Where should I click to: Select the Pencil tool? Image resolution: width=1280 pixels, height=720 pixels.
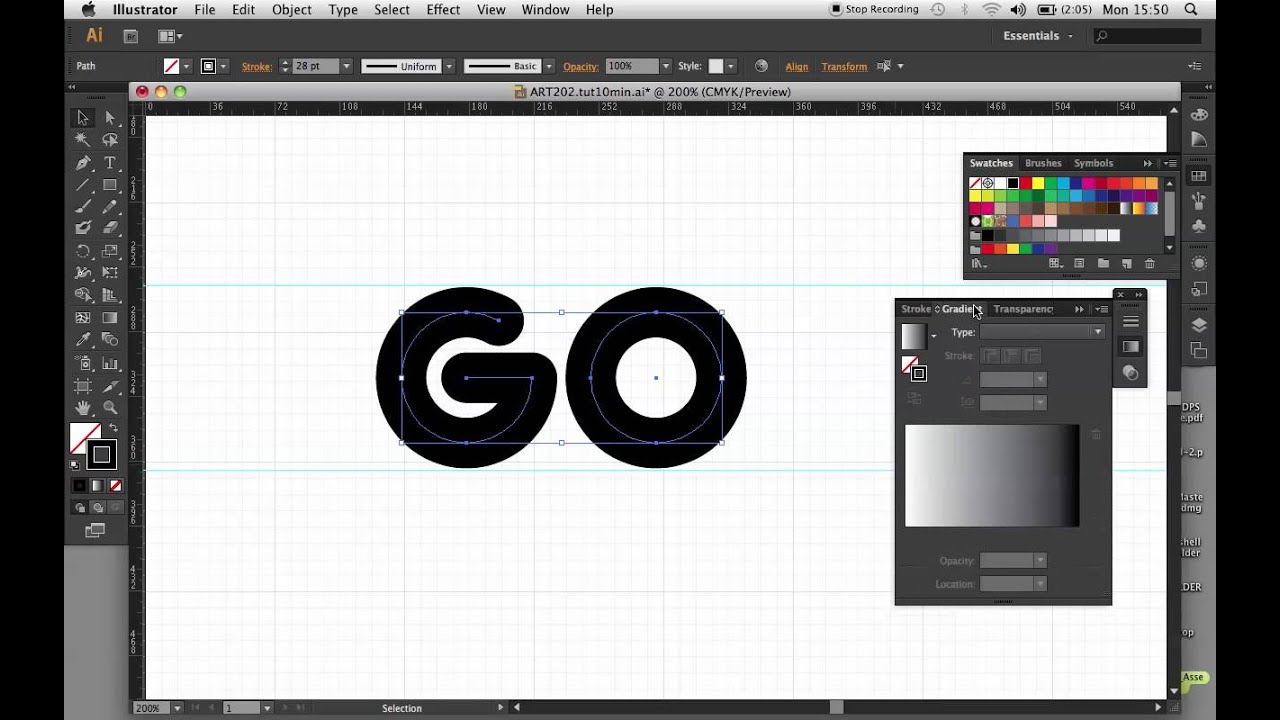(x=110, y=207)
